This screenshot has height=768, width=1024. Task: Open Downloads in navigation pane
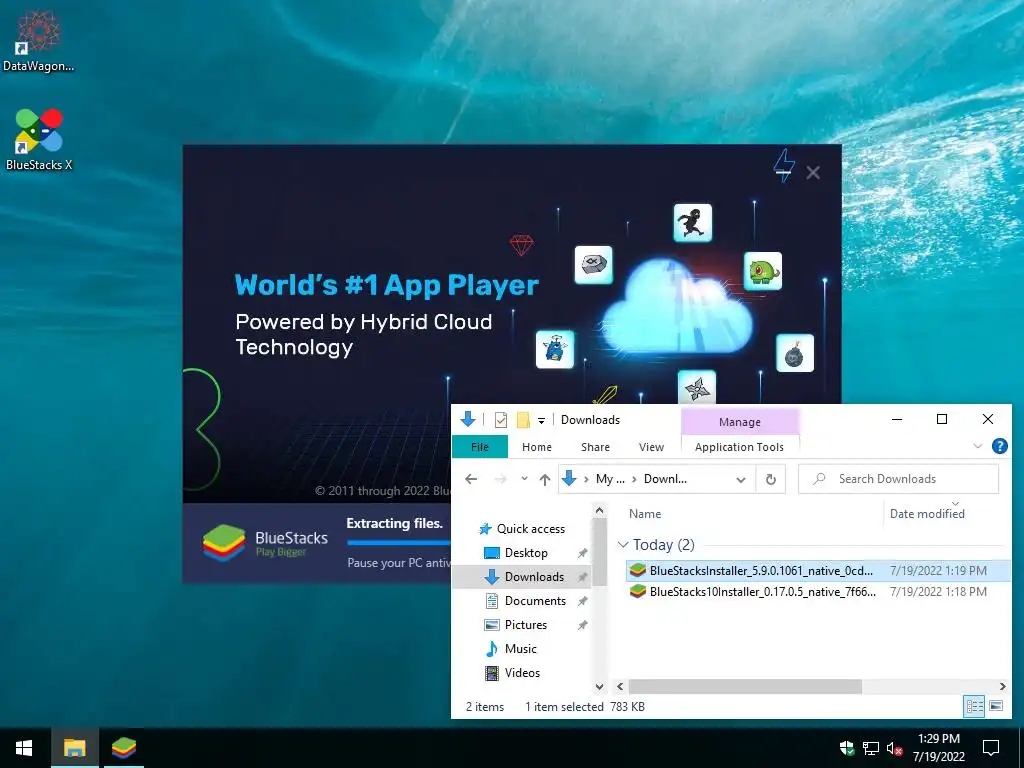(524, 577)
